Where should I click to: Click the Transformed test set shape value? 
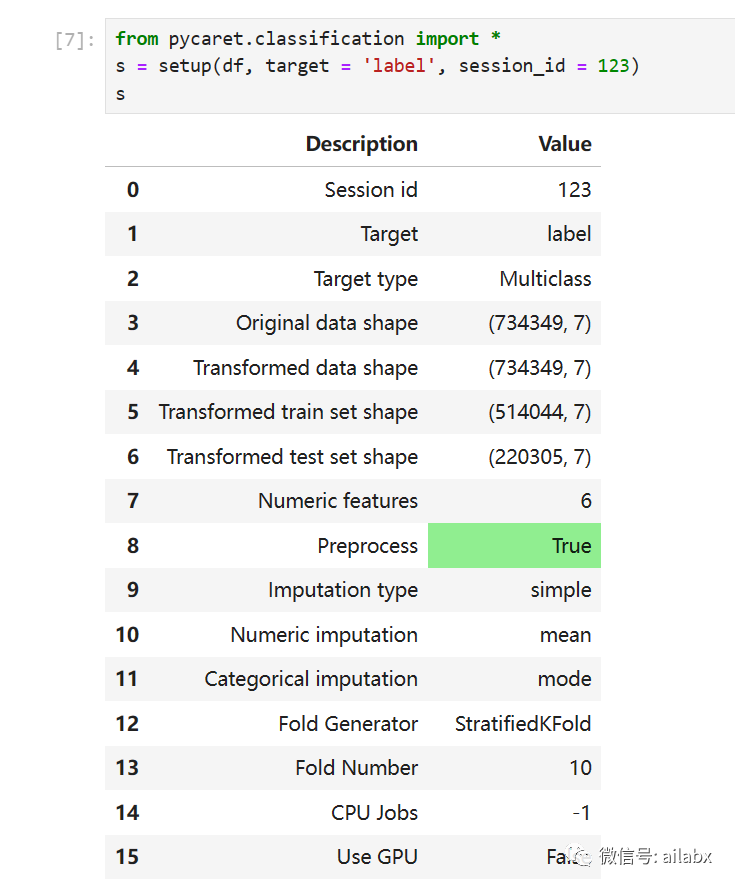pyautogui.click(x=540, y=456)
